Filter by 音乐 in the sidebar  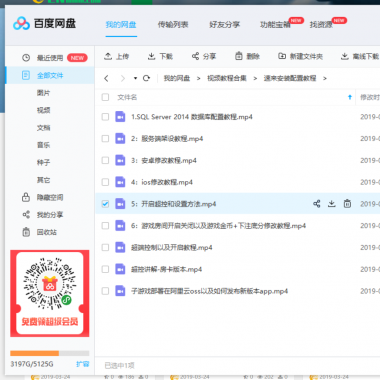click(x=43, y=145)
